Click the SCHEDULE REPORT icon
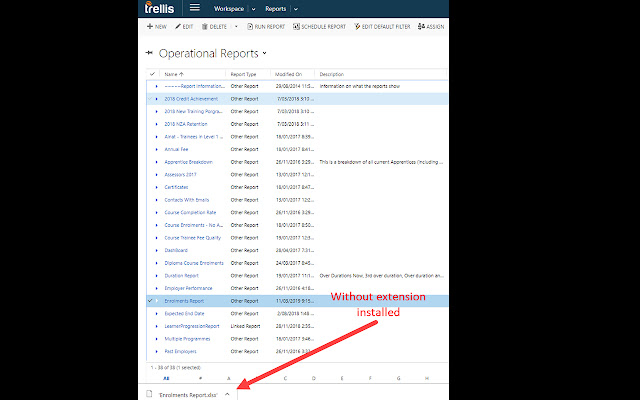 point(296,27)
